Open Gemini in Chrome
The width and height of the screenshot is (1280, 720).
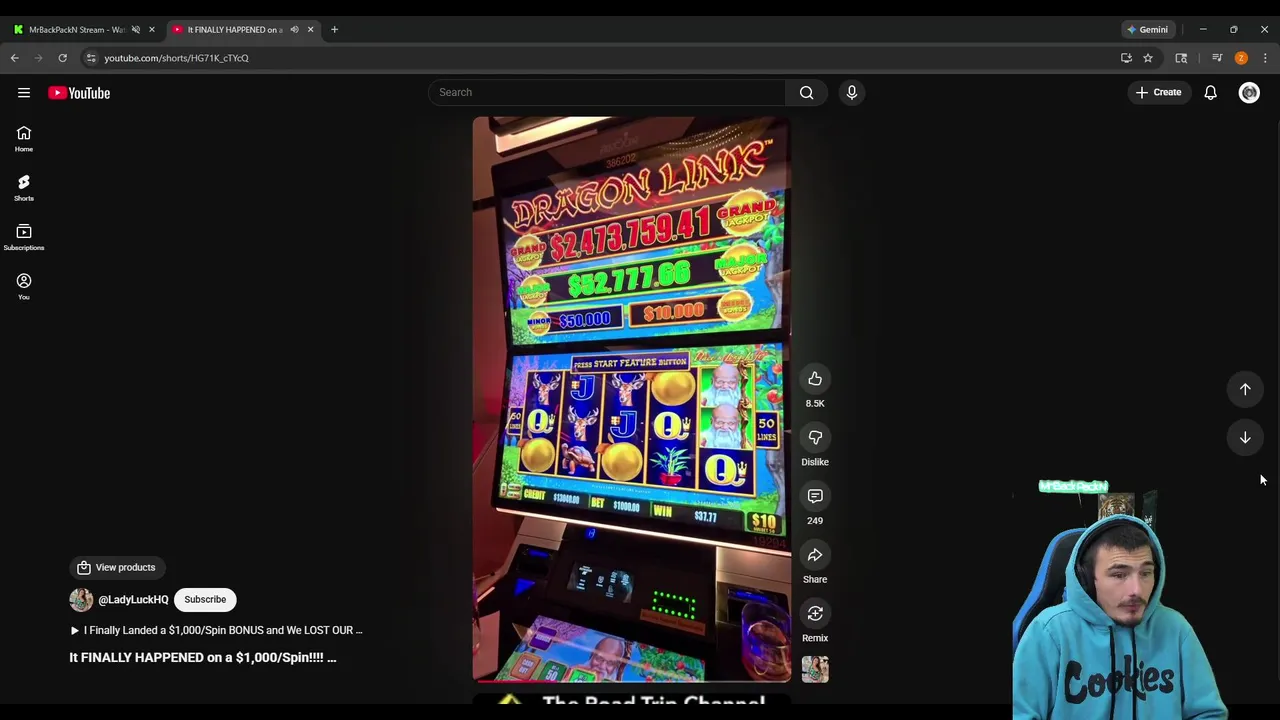tap(1147, 30)
